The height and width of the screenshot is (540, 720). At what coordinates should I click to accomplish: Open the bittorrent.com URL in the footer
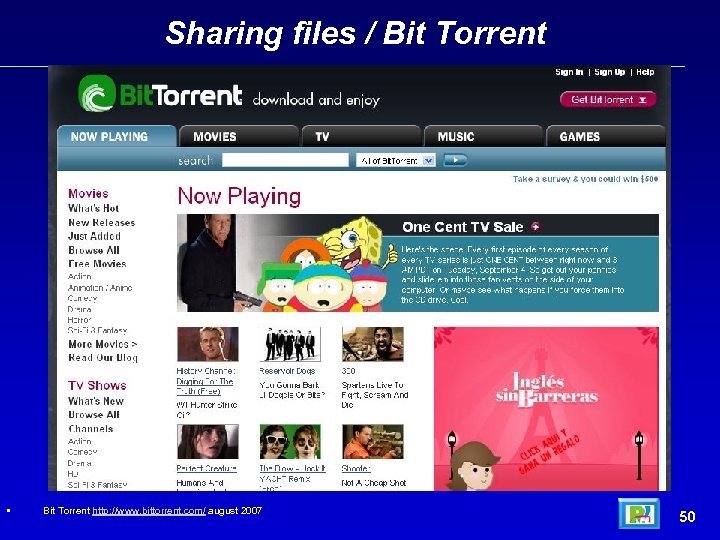click(149, 511)
